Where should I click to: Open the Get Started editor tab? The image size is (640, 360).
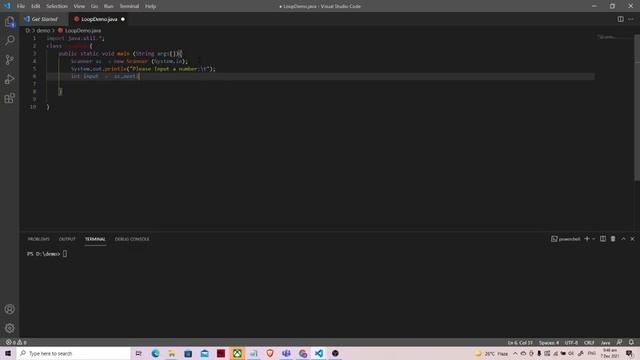pyautogui.click(x=44, y=19)
